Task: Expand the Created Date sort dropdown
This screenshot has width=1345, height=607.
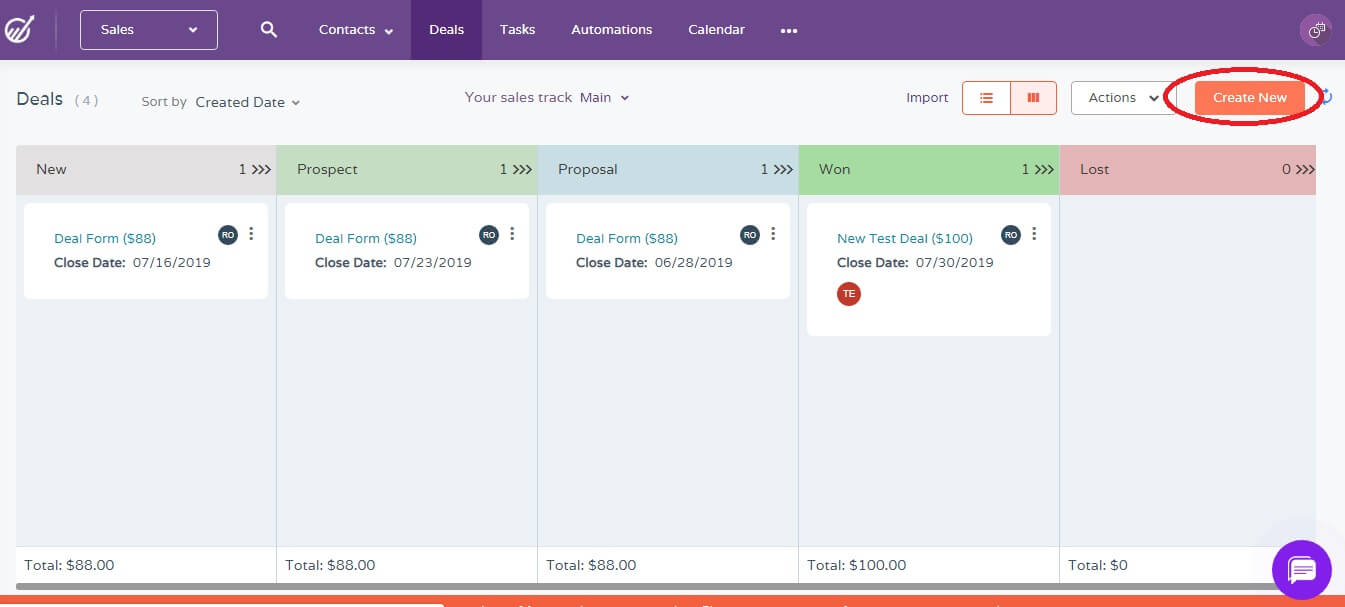Action: 247,102
